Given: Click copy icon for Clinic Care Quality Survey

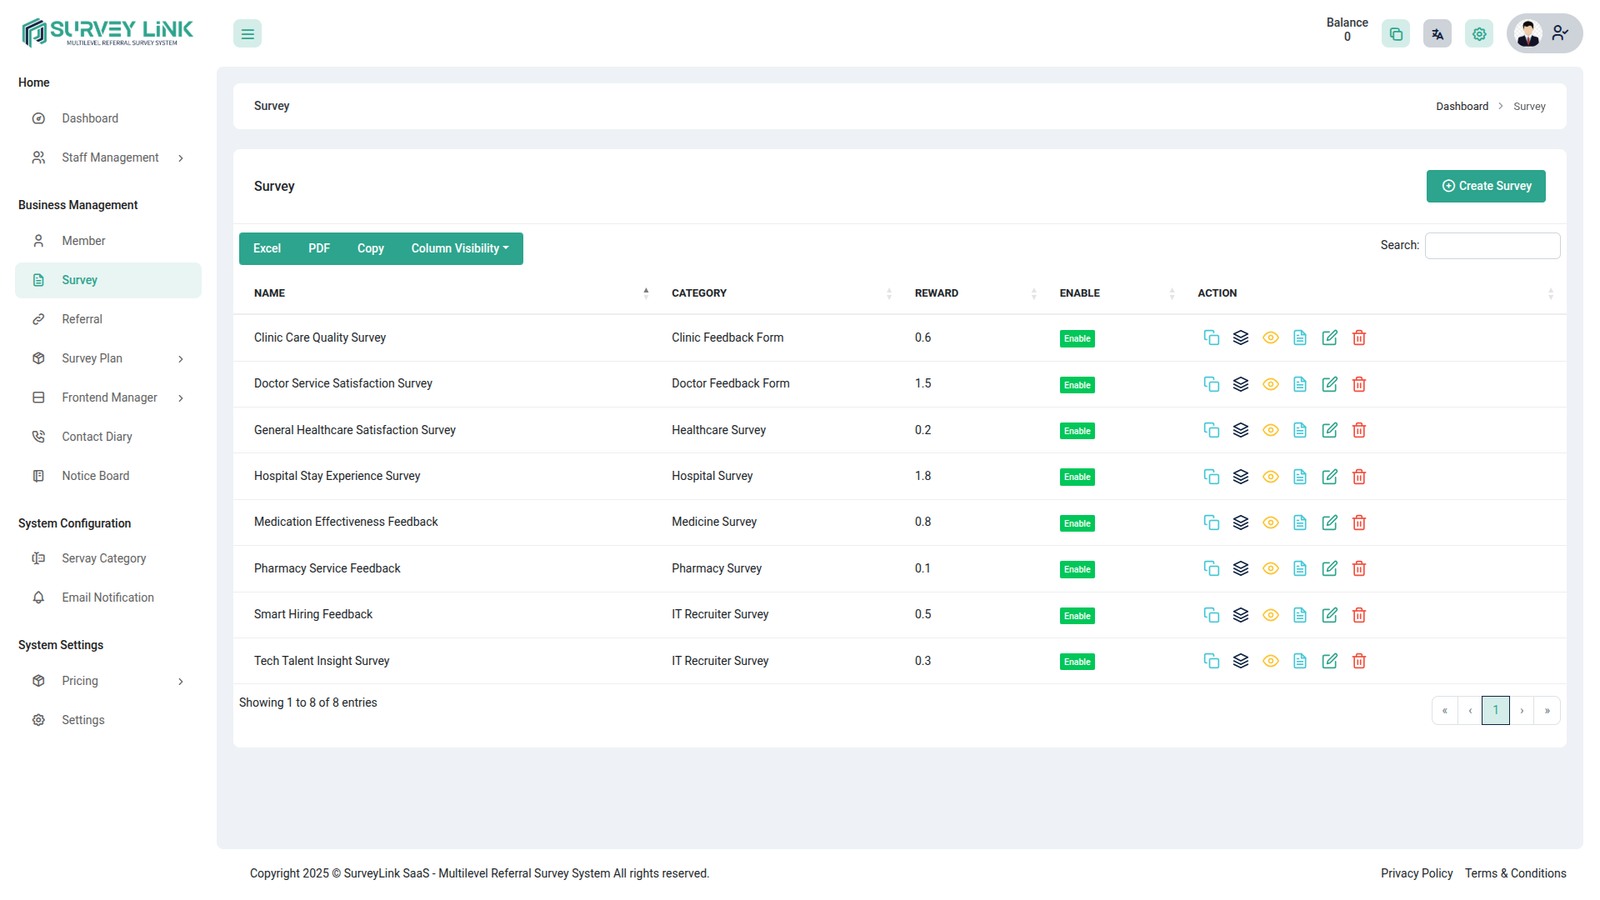Looking at the screenshot, I should [x=1211, y=338].
